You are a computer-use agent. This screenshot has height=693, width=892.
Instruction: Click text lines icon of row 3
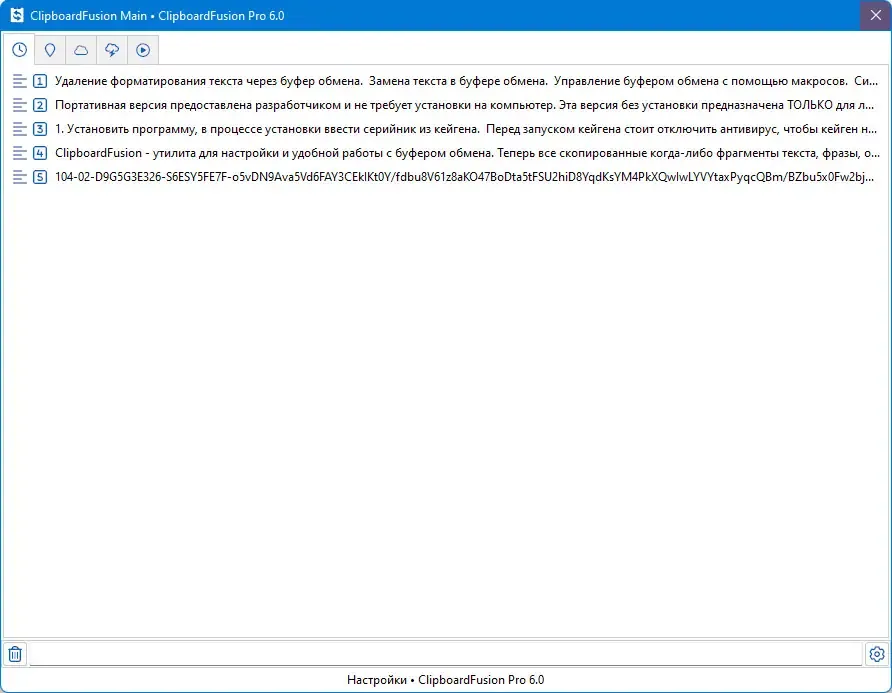(x=19, y=129)
